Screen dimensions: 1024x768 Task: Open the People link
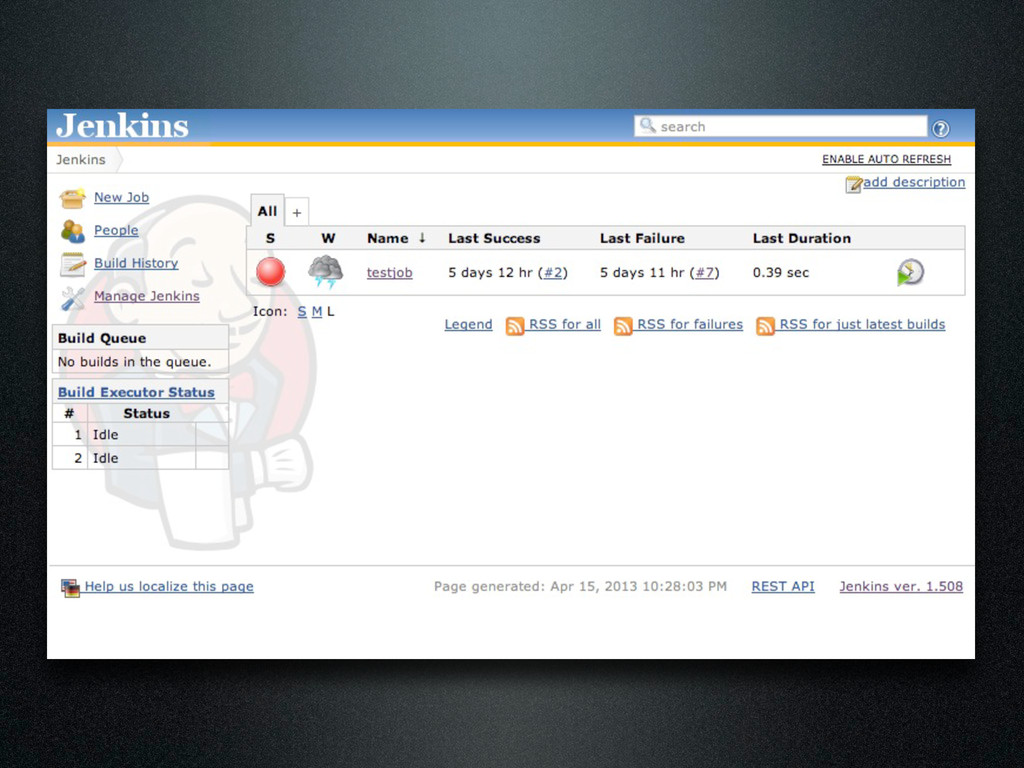(116, 230)
